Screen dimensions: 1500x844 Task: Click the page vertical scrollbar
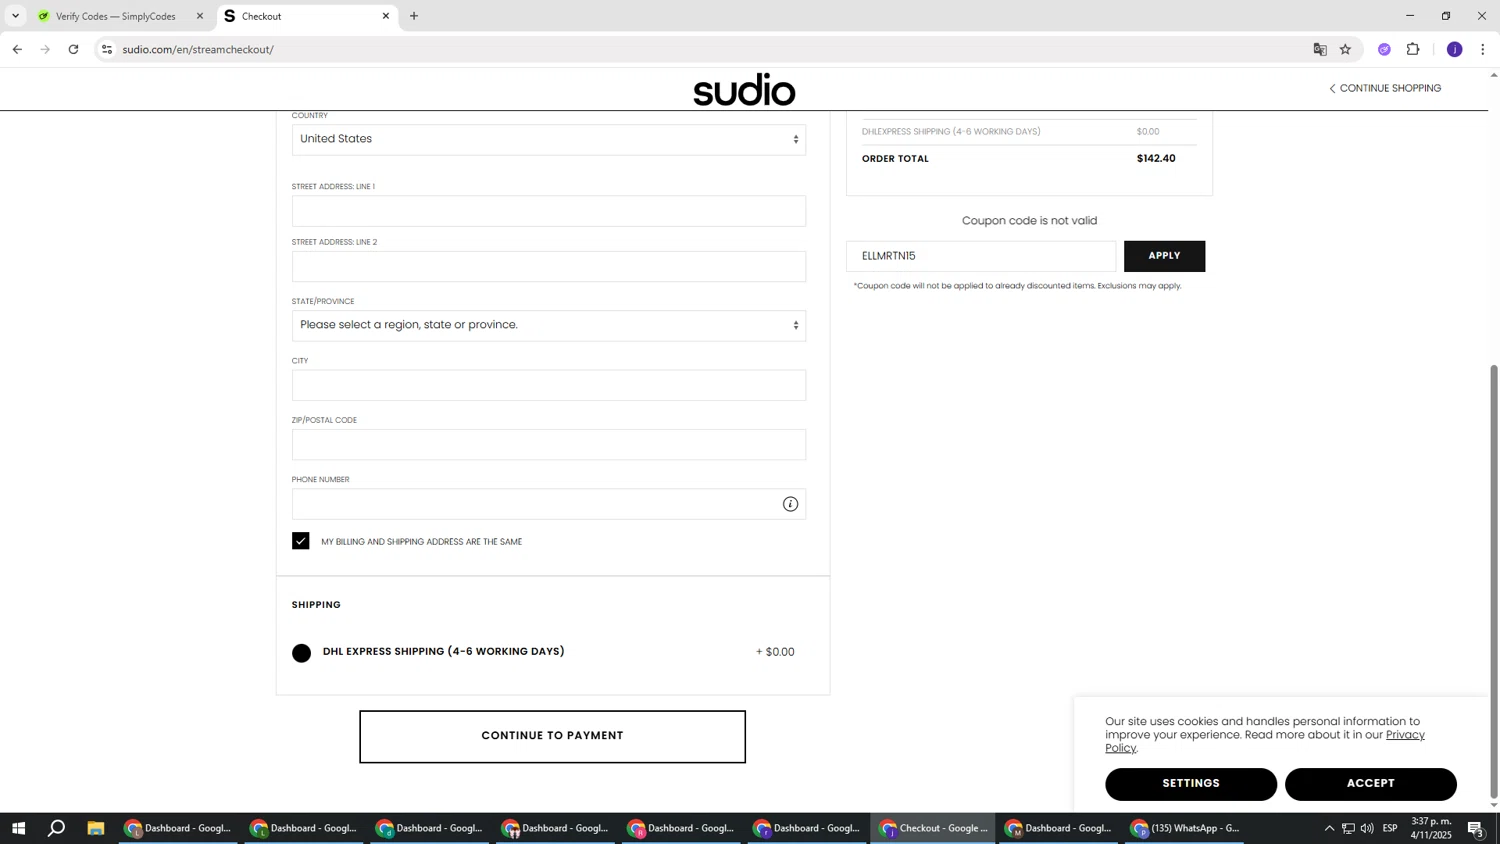point(1494,582)
